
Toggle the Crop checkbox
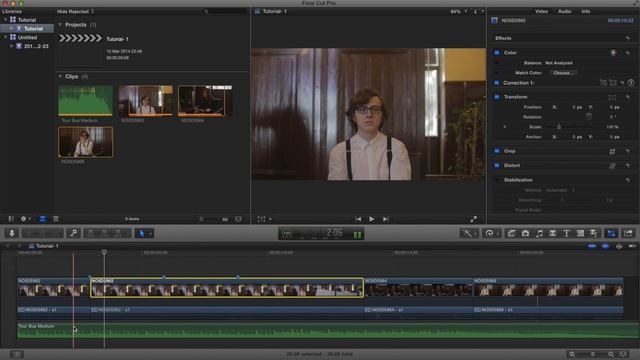coord(497,151)
